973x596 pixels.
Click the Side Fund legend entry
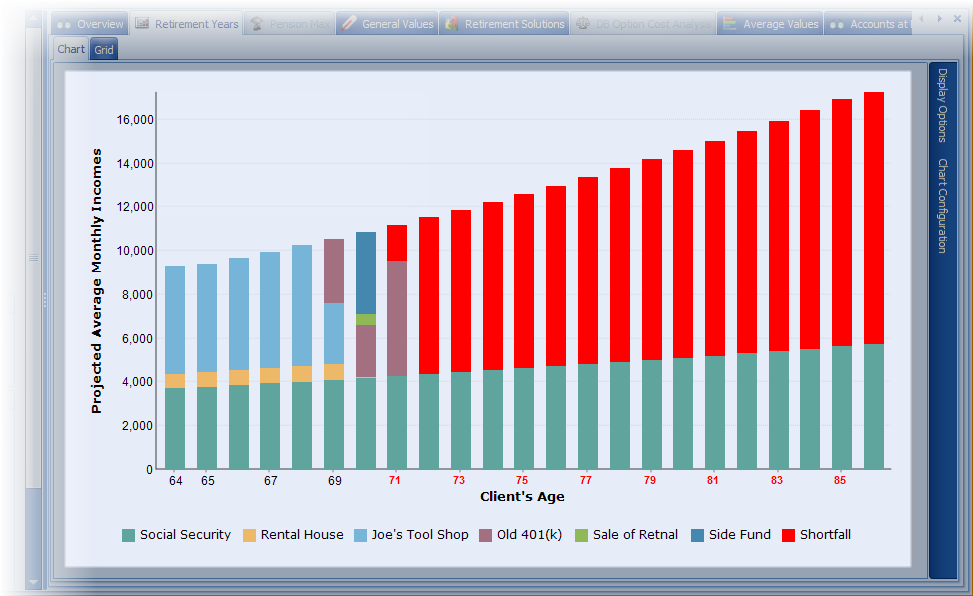pyautogui.click(x=739, y=535)
